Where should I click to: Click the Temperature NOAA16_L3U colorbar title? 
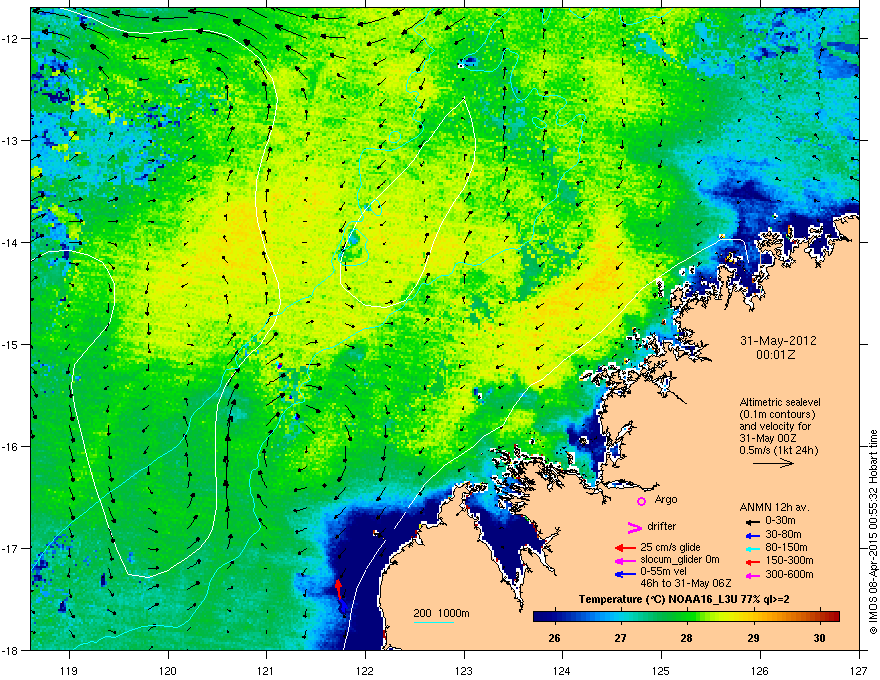click(684, 599)
